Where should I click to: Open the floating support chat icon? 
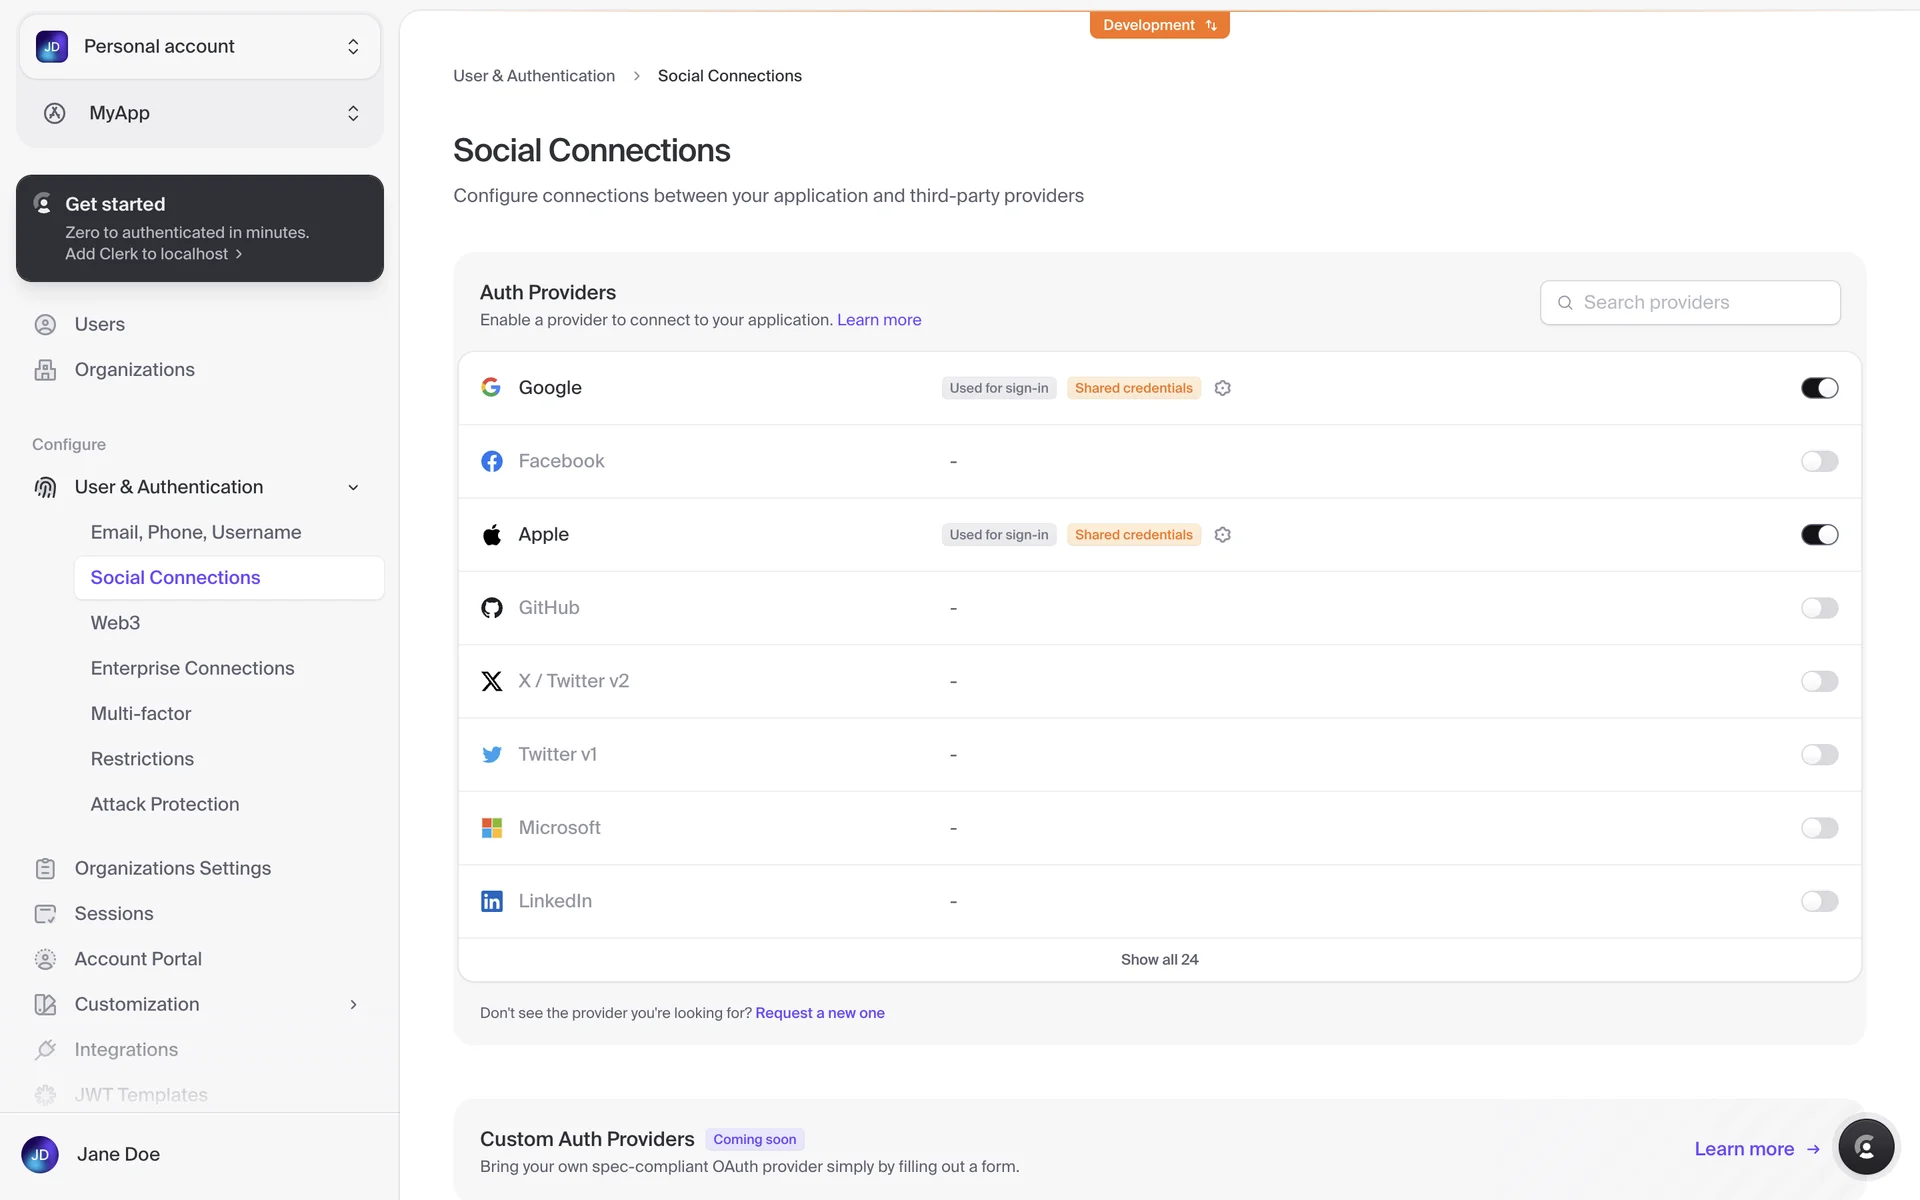pyautogui.click(x=1865, y=1147)
